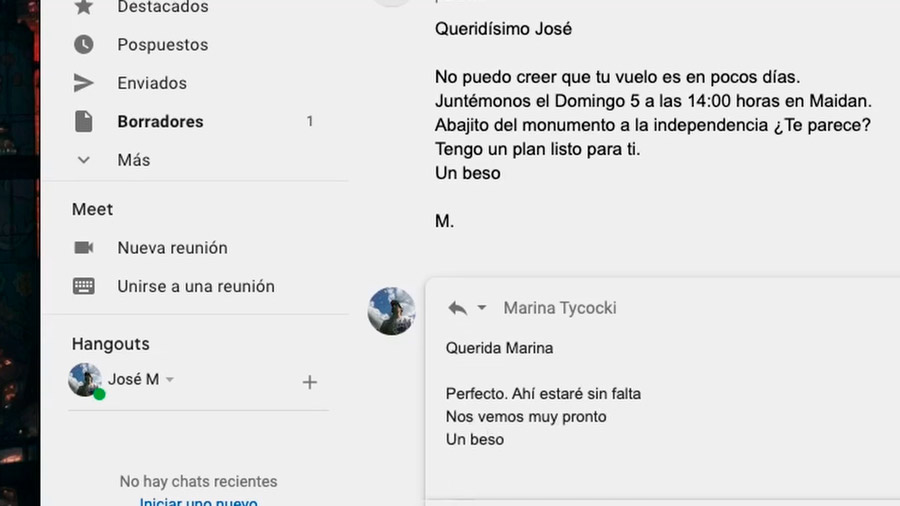Screen dimensions: 900x506
Task: Click the paper-plane Enviados icon
Action: tap(84, 83)
